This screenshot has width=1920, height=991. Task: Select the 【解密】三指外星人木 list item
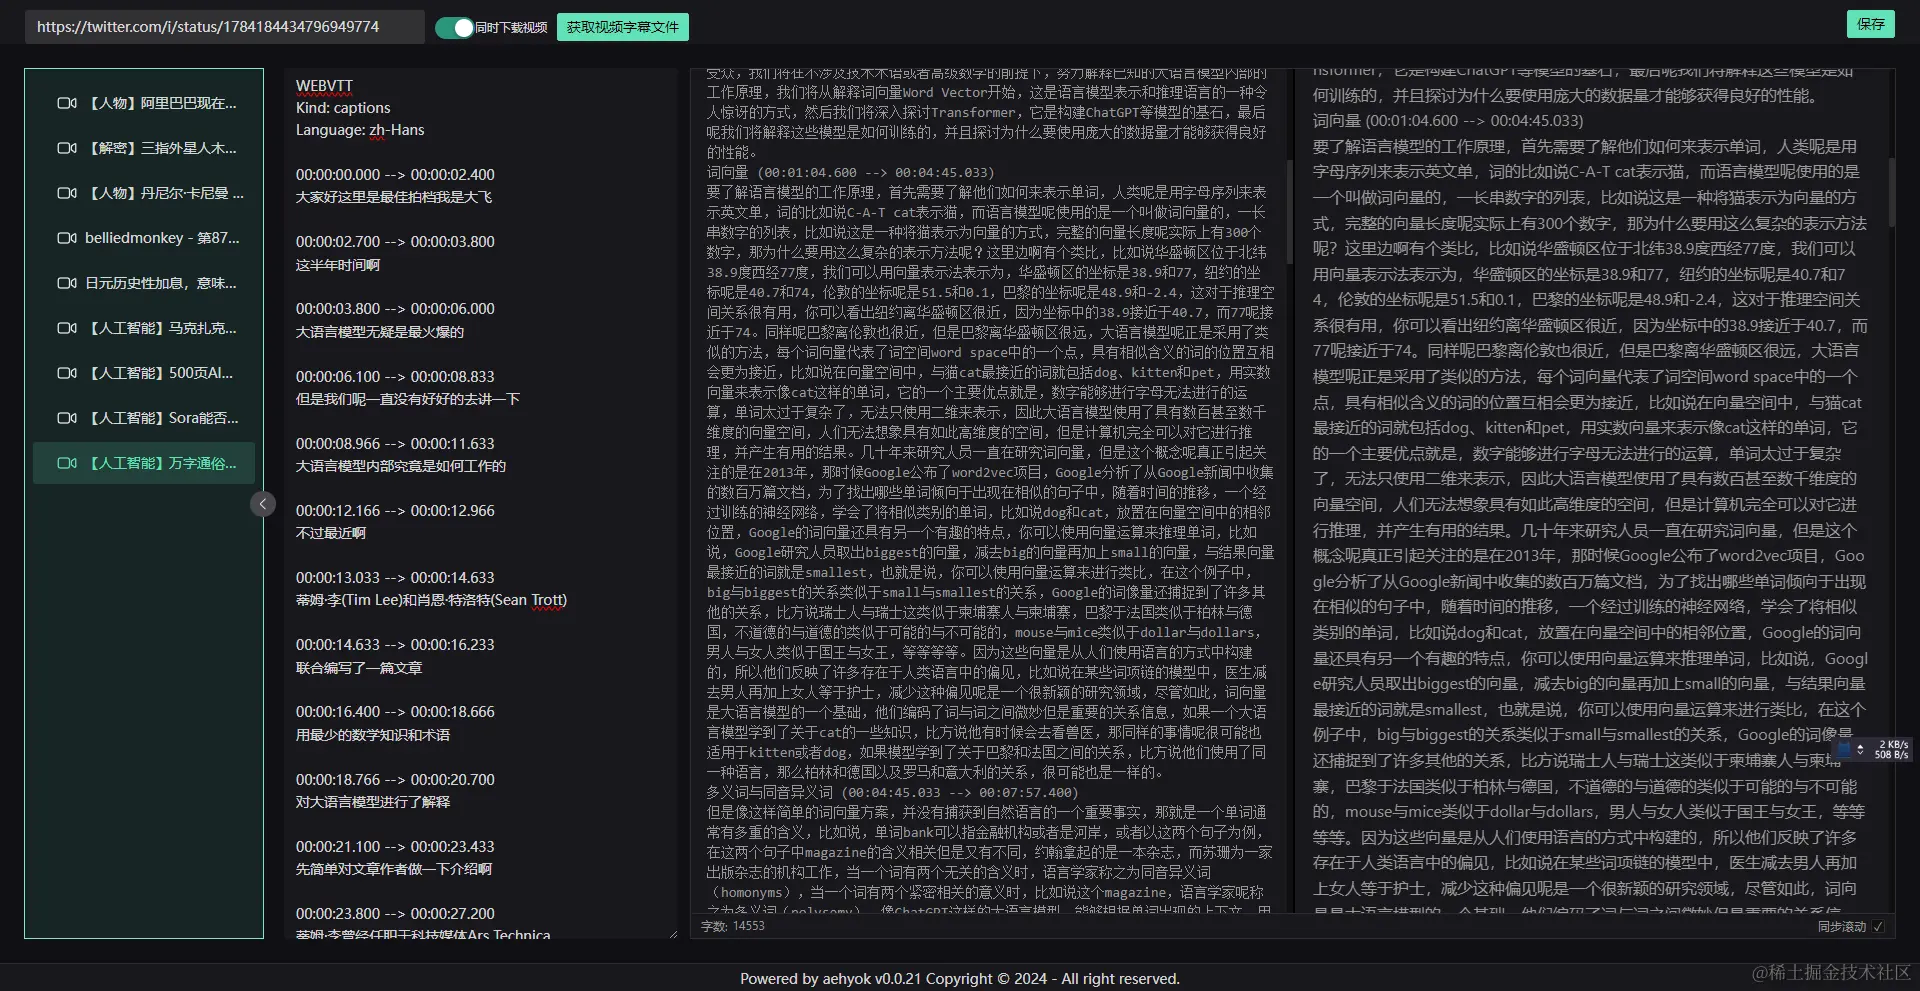click(x=144, y=148)
